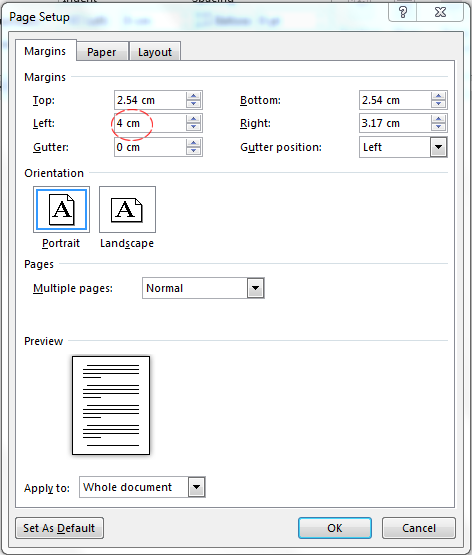Increase the Left margin with up arrow
The image size is (472, 555).
[194, 119]
